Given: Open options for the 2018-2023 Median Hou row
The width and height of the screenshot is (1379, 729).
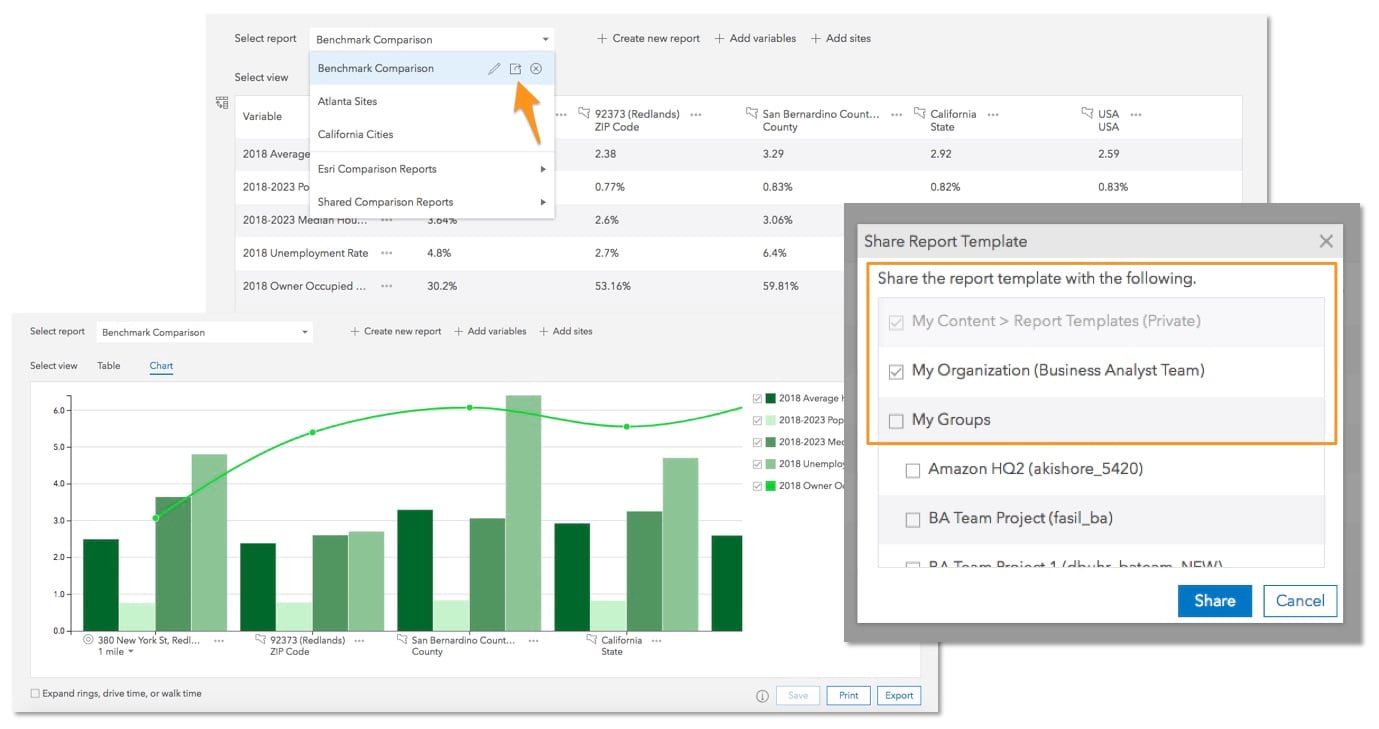Looking at the screenshot, I should [386, 220].
